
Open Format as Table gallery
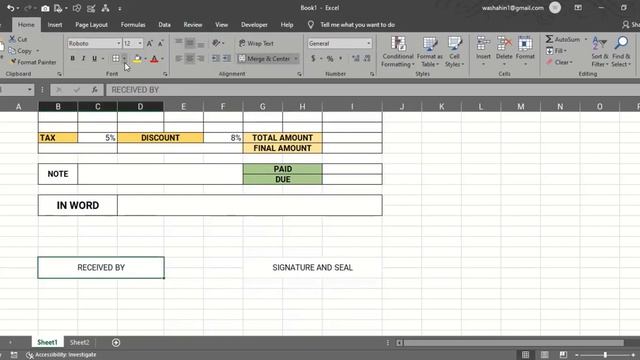429,52
